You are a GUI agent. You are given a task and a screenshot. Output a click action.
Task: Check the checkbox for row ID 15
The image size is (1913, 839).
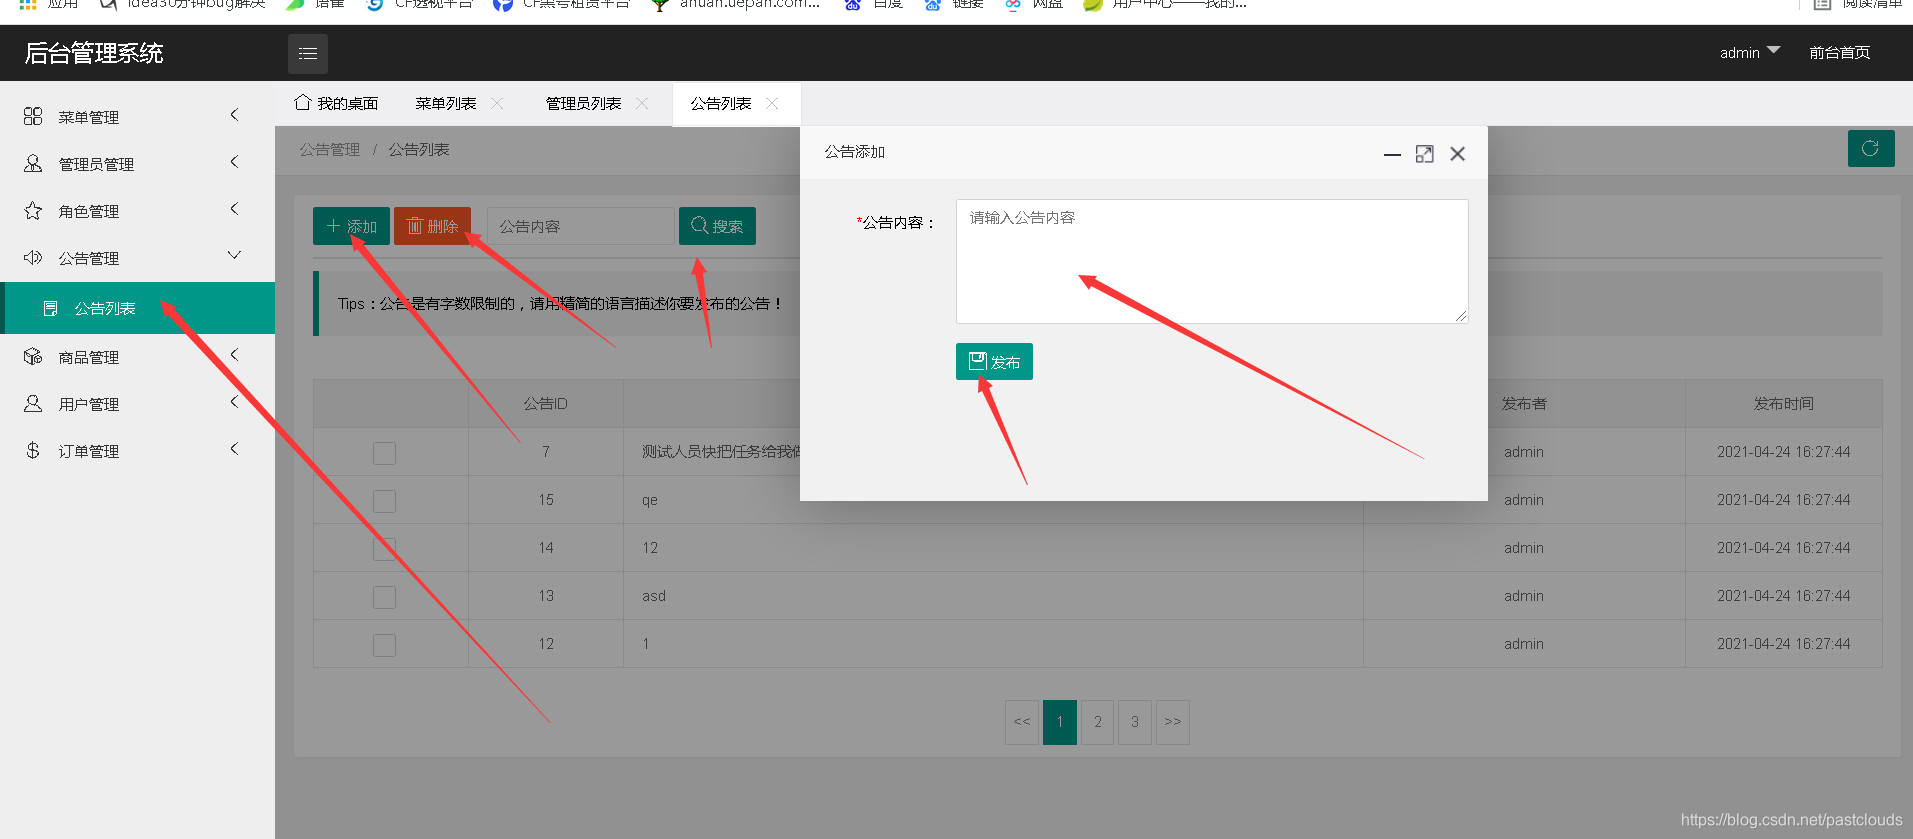pos(384,501)
